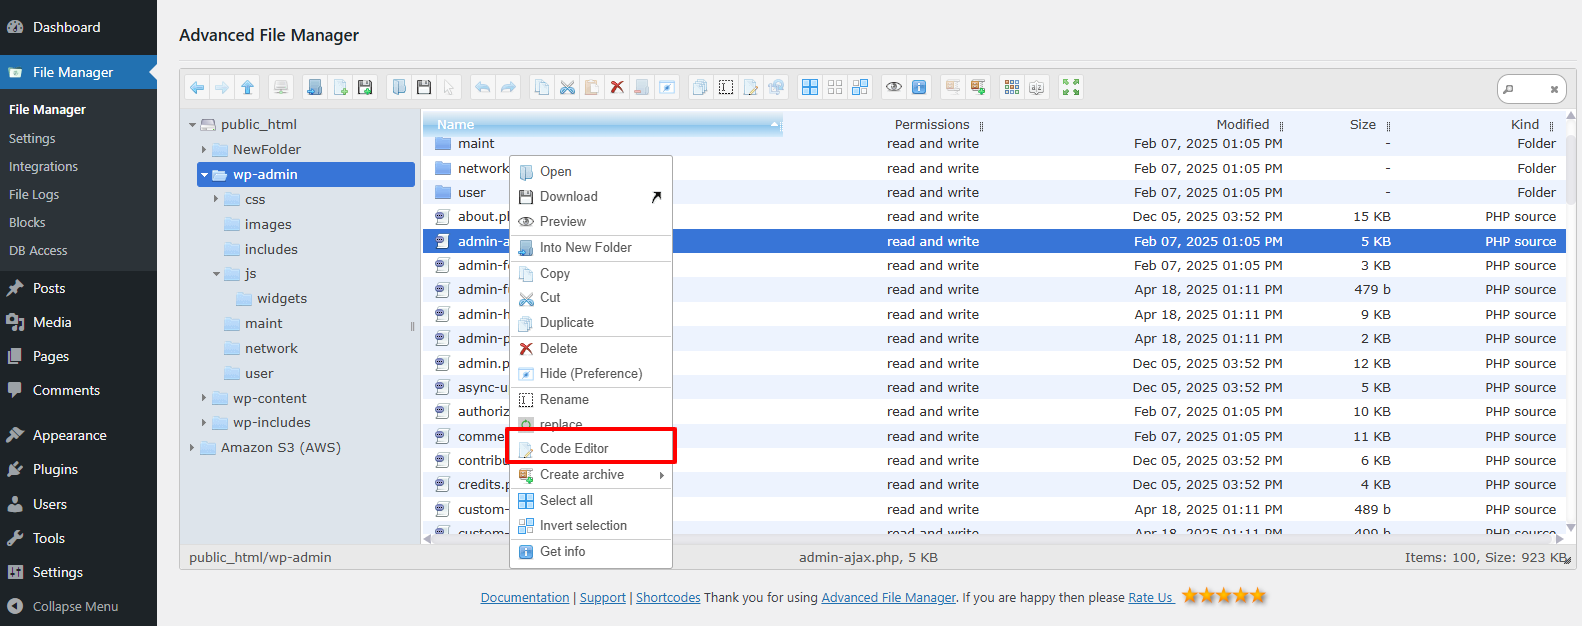Click the eye Preview toolbar icon
The height and width of the screenshot is (626, 1582).
click(894, 88)
